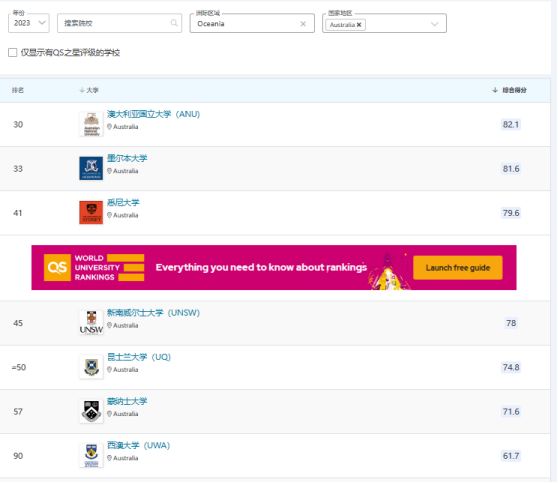This screenshot has height=483, width=558.
Task: Click the Oceania region field
Action: point(252,23)
